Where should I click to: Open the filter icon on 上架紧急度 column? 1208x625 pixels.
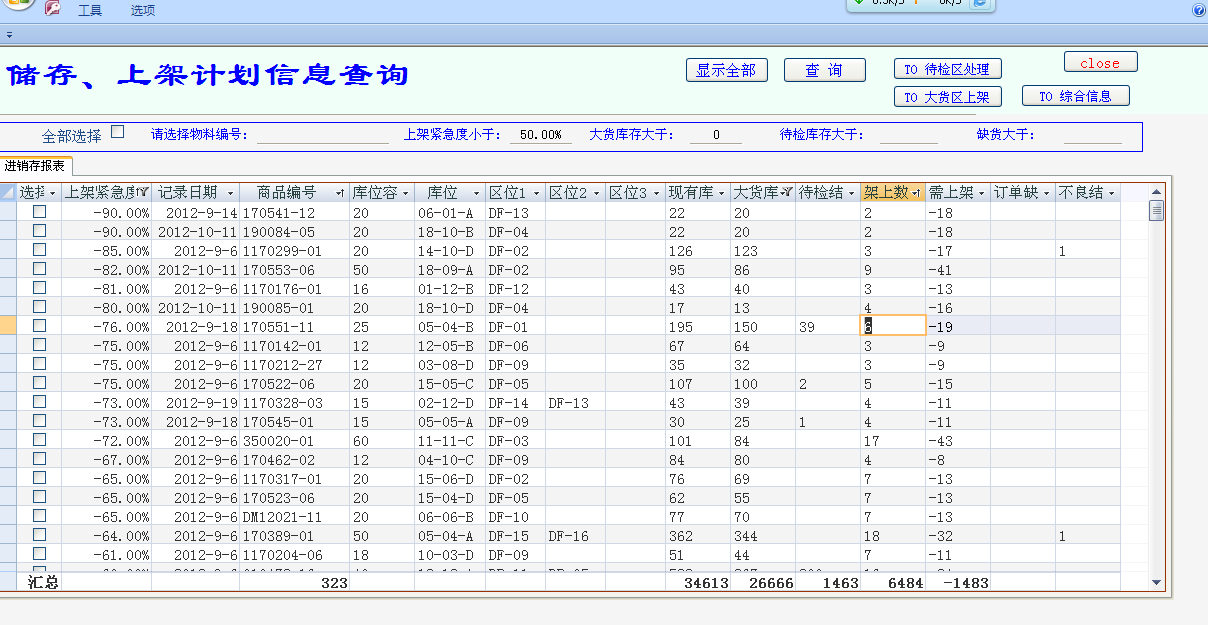(143, 193)
